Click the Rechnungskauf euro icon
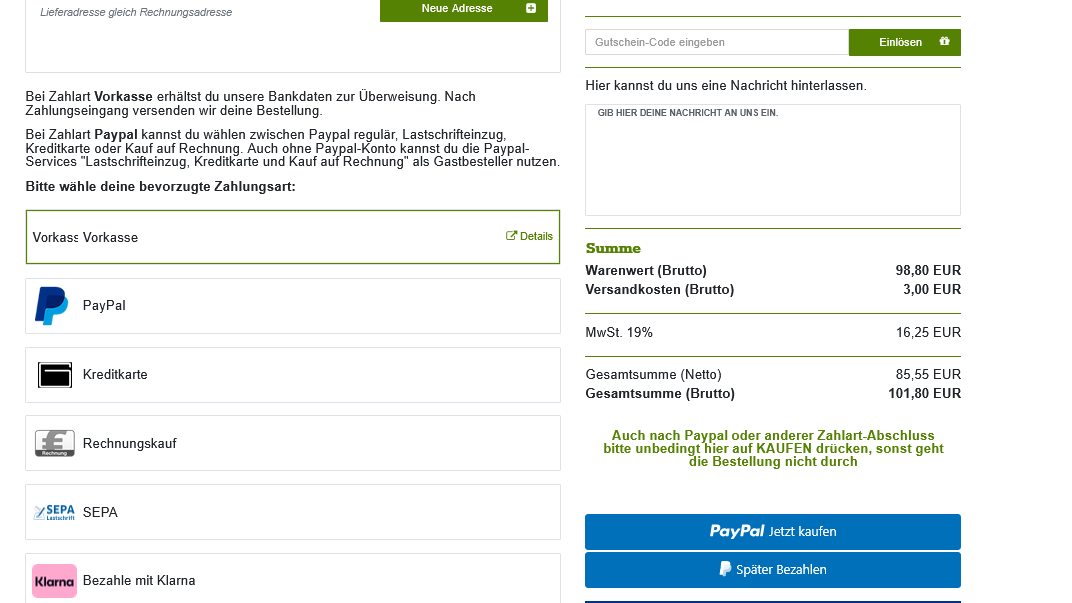The height and width of the screenshot is (603, 1072). pos(55,443)
